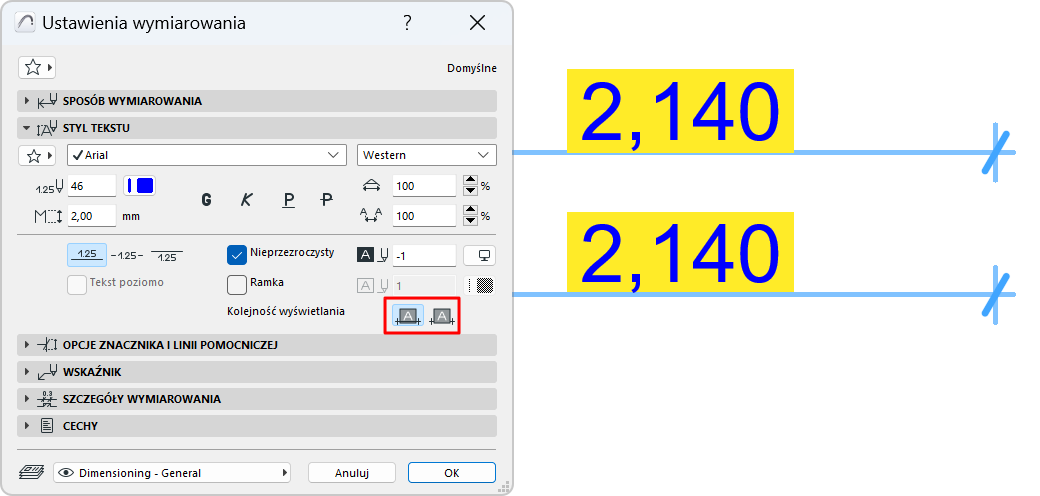Image resolution: width=1040 pixels, height=496 pixels.
Task: Click the layer stack icon at bottom left
Action: [x=31, y=473]
